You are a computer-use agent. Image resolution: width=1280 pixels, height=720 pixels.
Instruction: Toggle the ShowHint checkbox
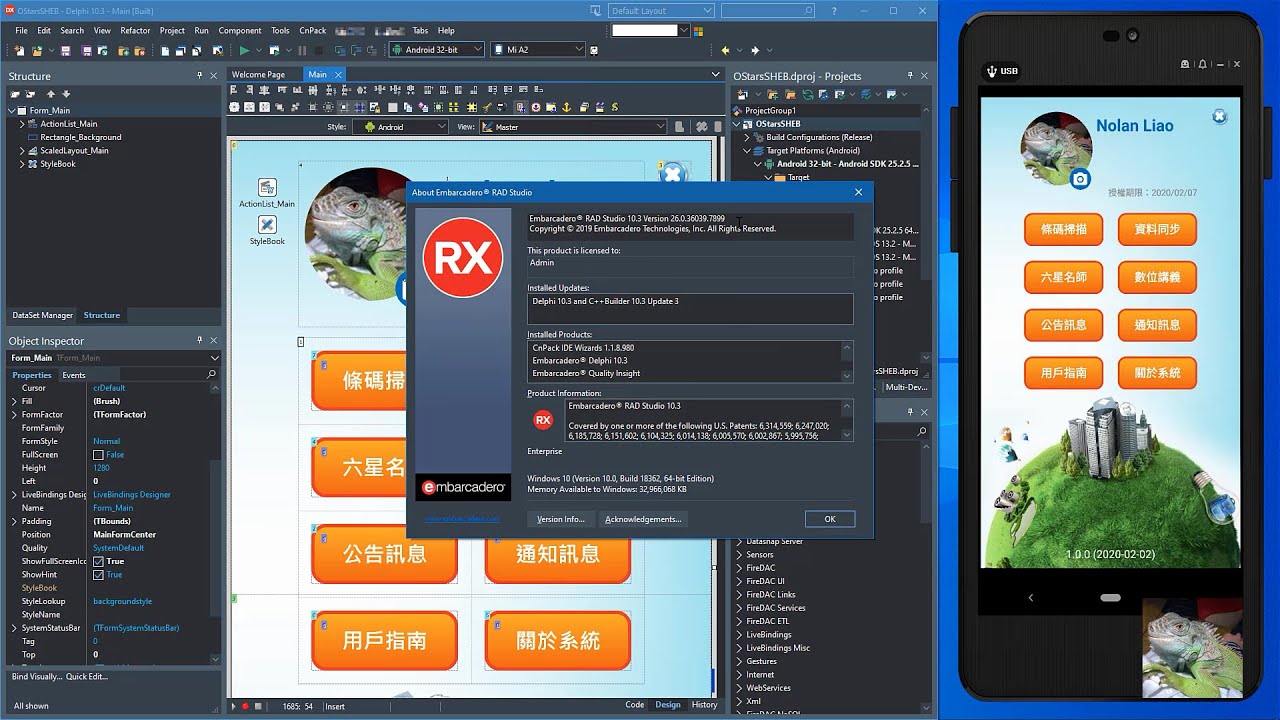click(98, 575)
